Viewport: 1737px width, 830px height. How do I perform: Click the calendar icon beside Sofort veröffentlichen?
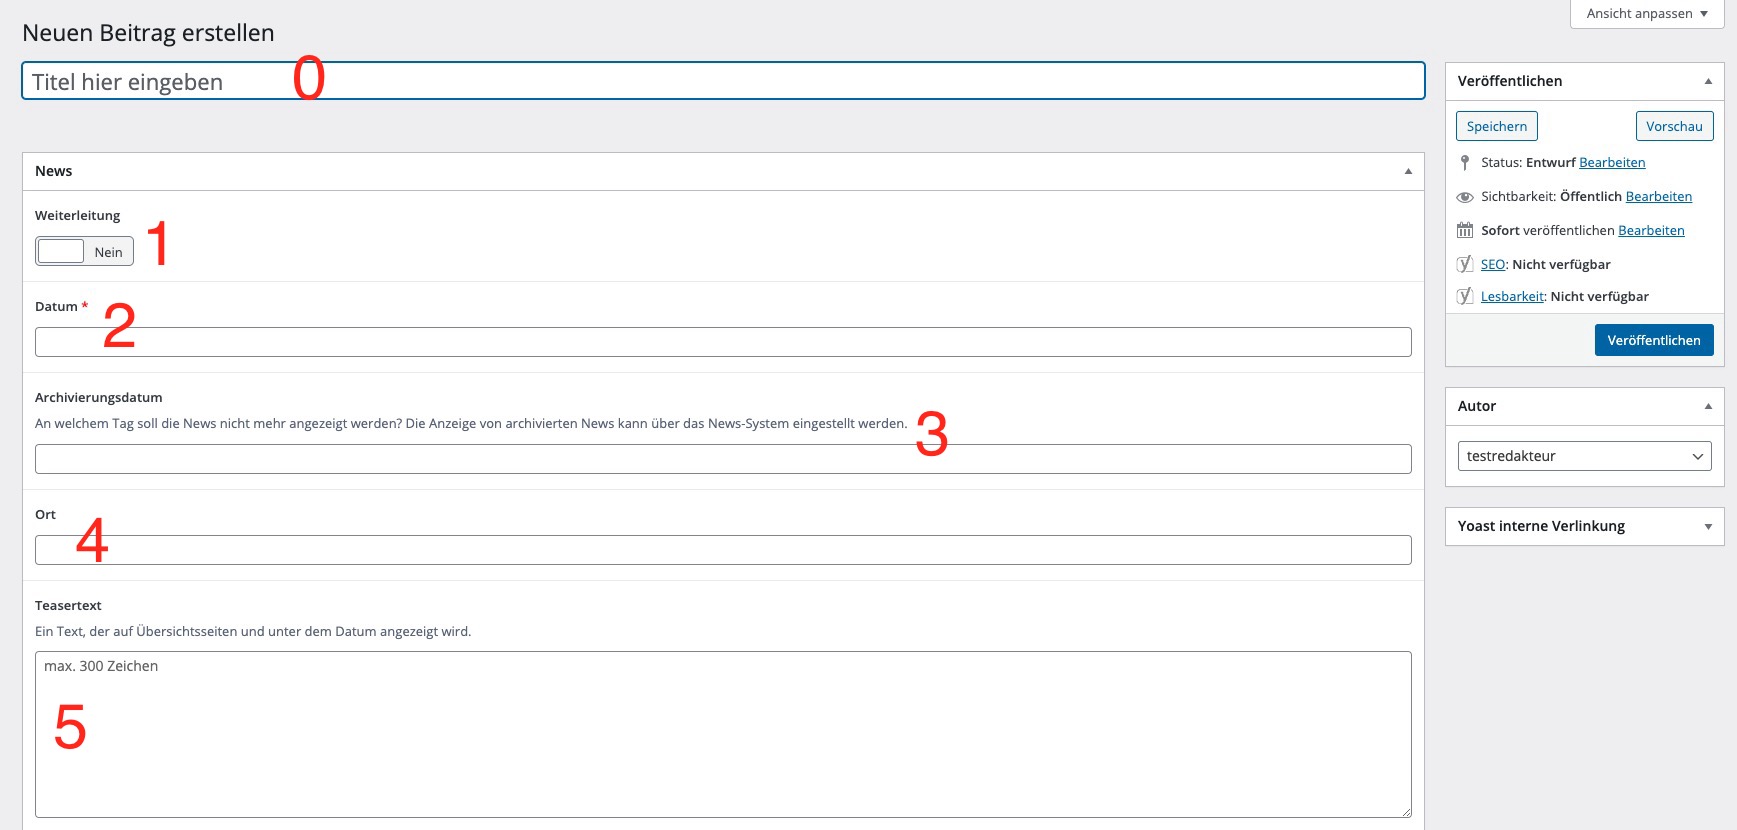1465,230
